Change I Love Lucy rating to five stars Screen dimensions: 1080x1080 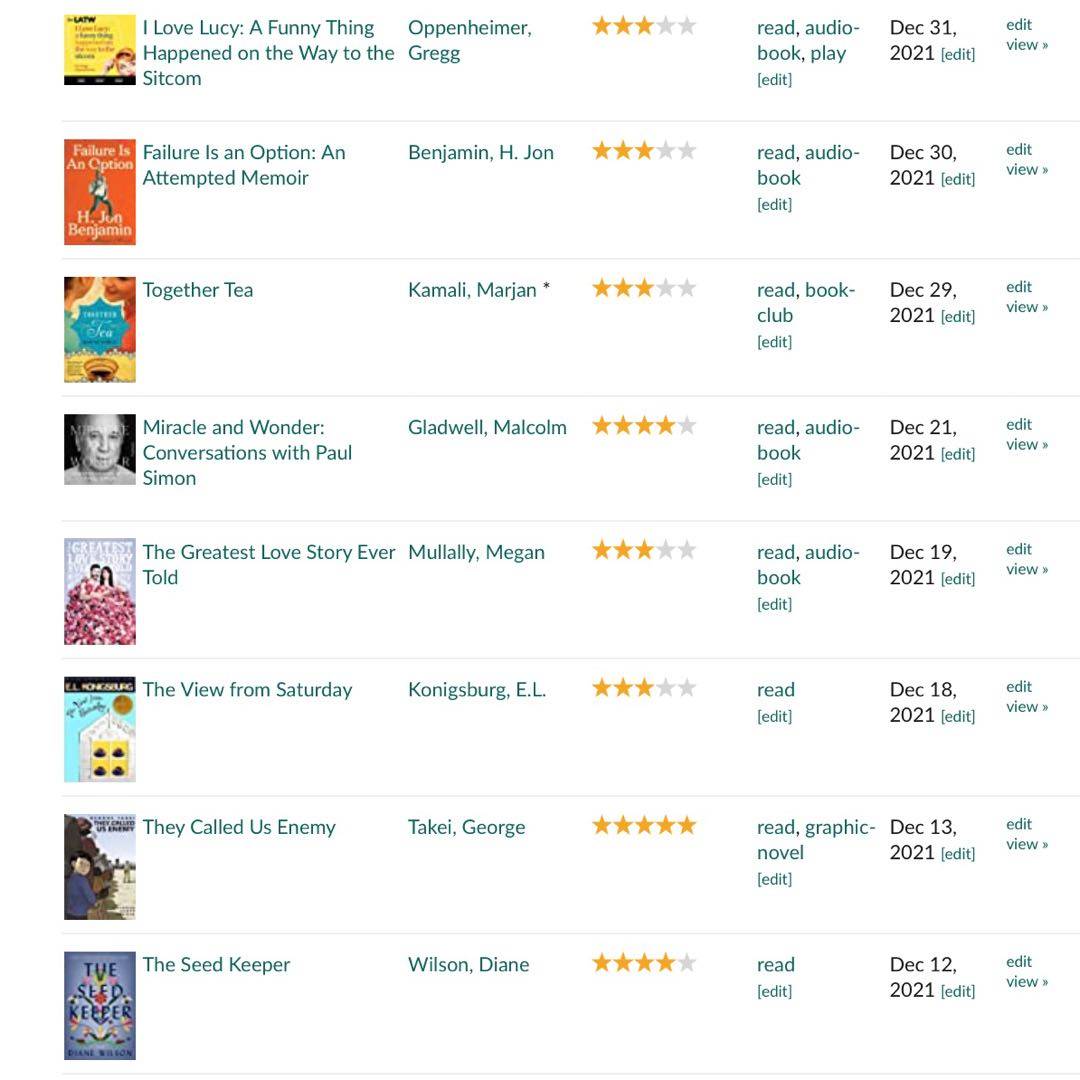coord(687,26)
